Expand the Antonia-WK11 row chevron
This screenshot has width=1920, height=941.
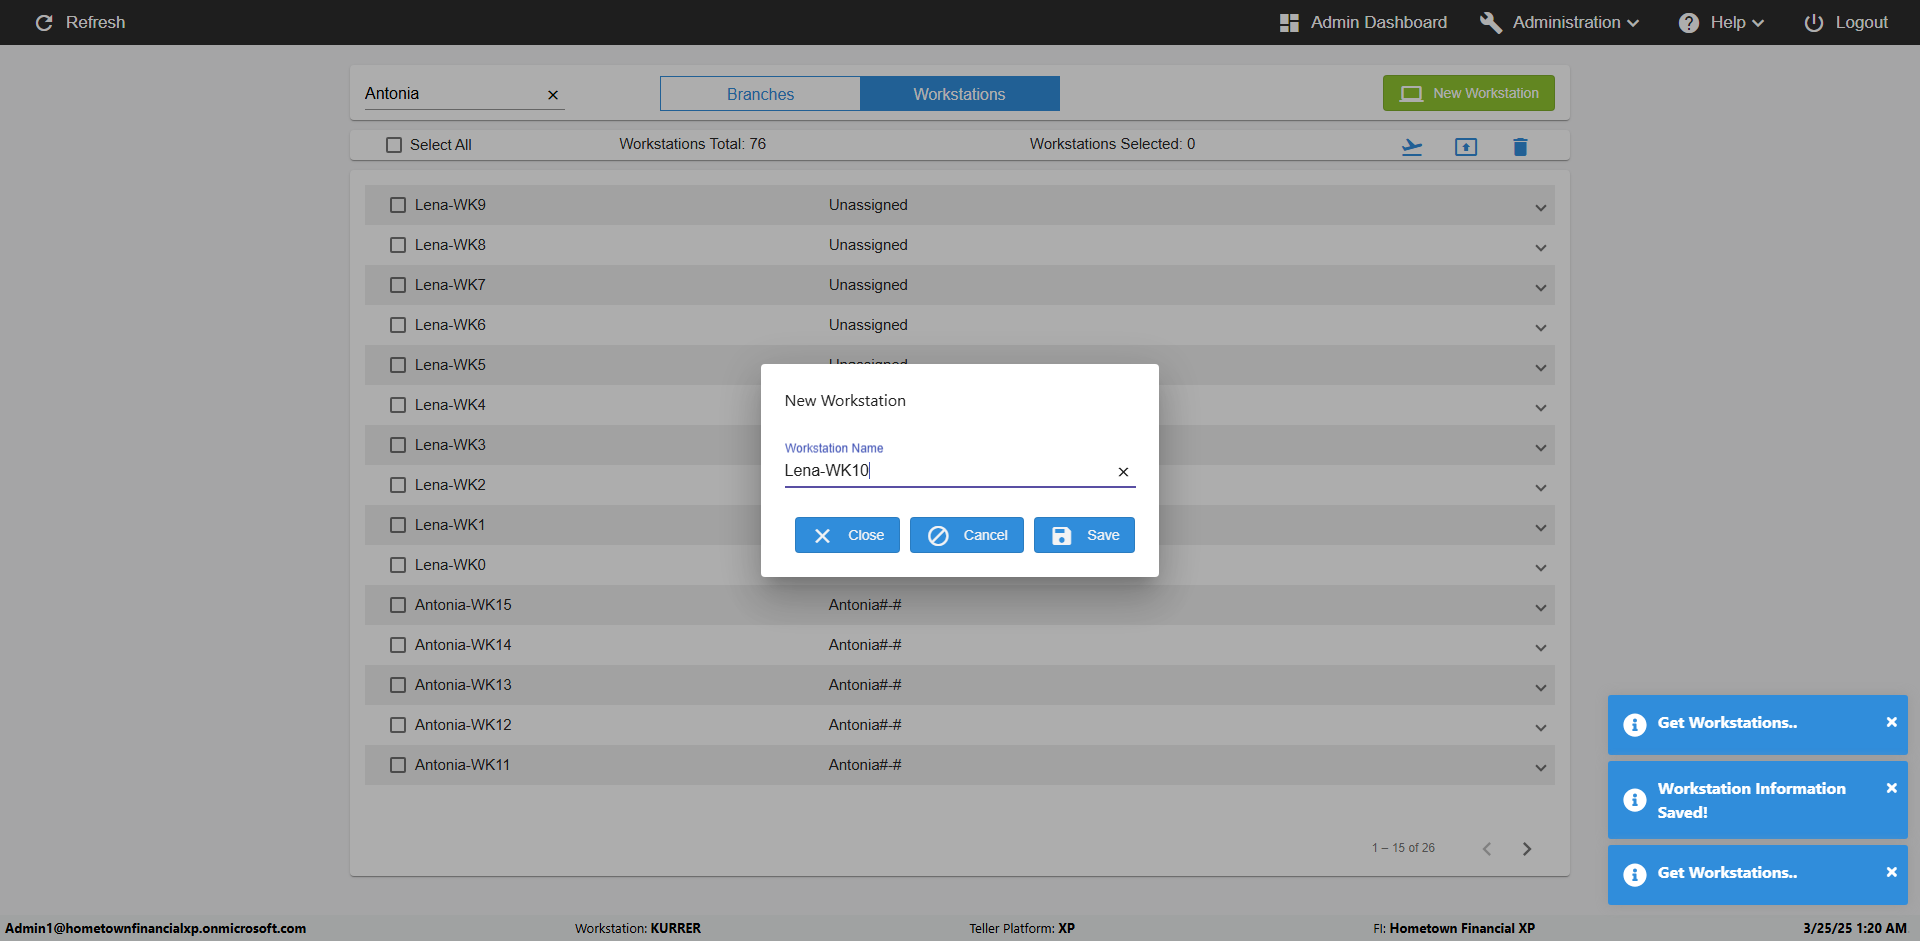click(x=1541, y=768)
